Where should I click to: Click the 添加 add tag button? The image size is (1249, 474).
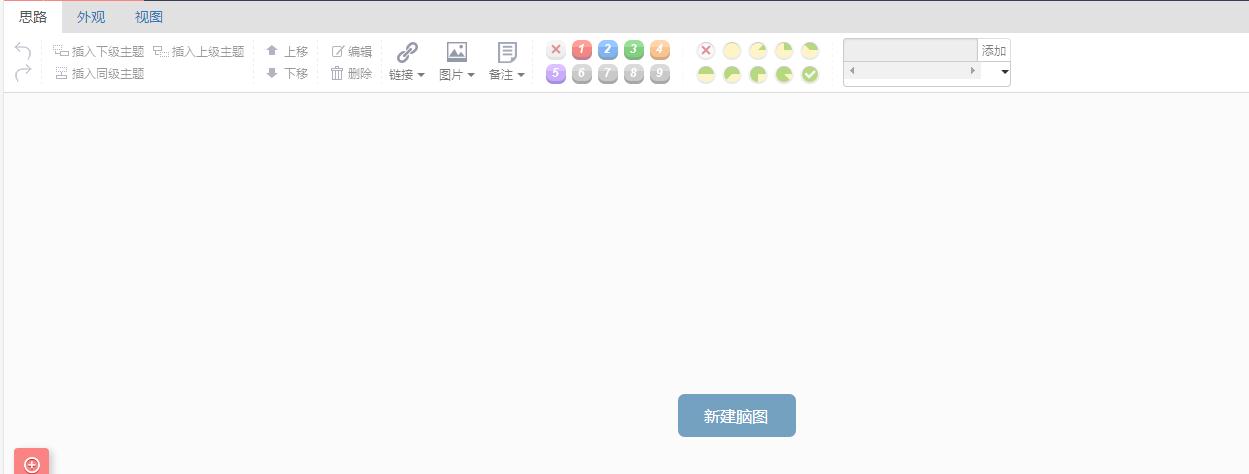[x=994, y=51]
